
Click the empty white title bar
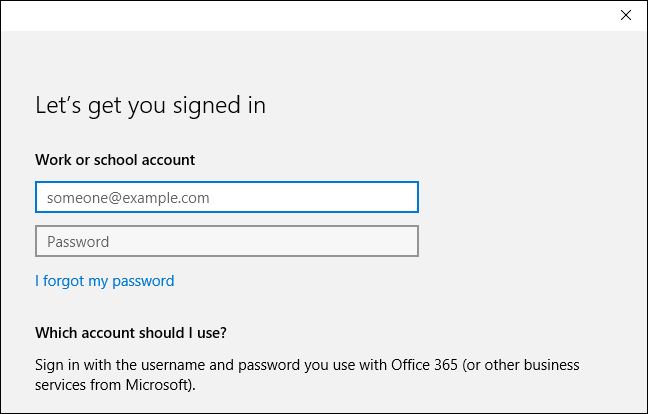coord(300,15)
